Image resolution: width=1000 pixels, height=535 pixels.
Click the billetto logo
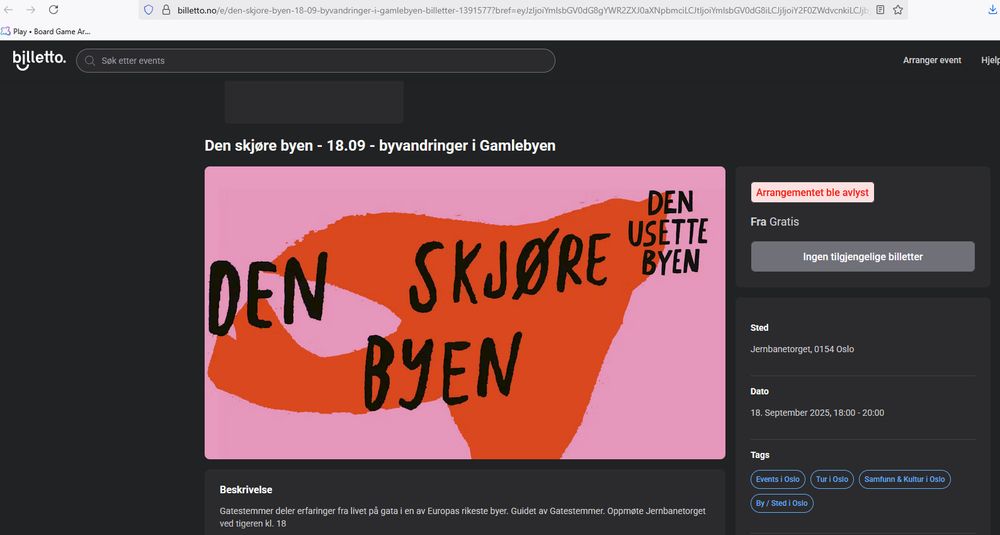click(39, 59)
